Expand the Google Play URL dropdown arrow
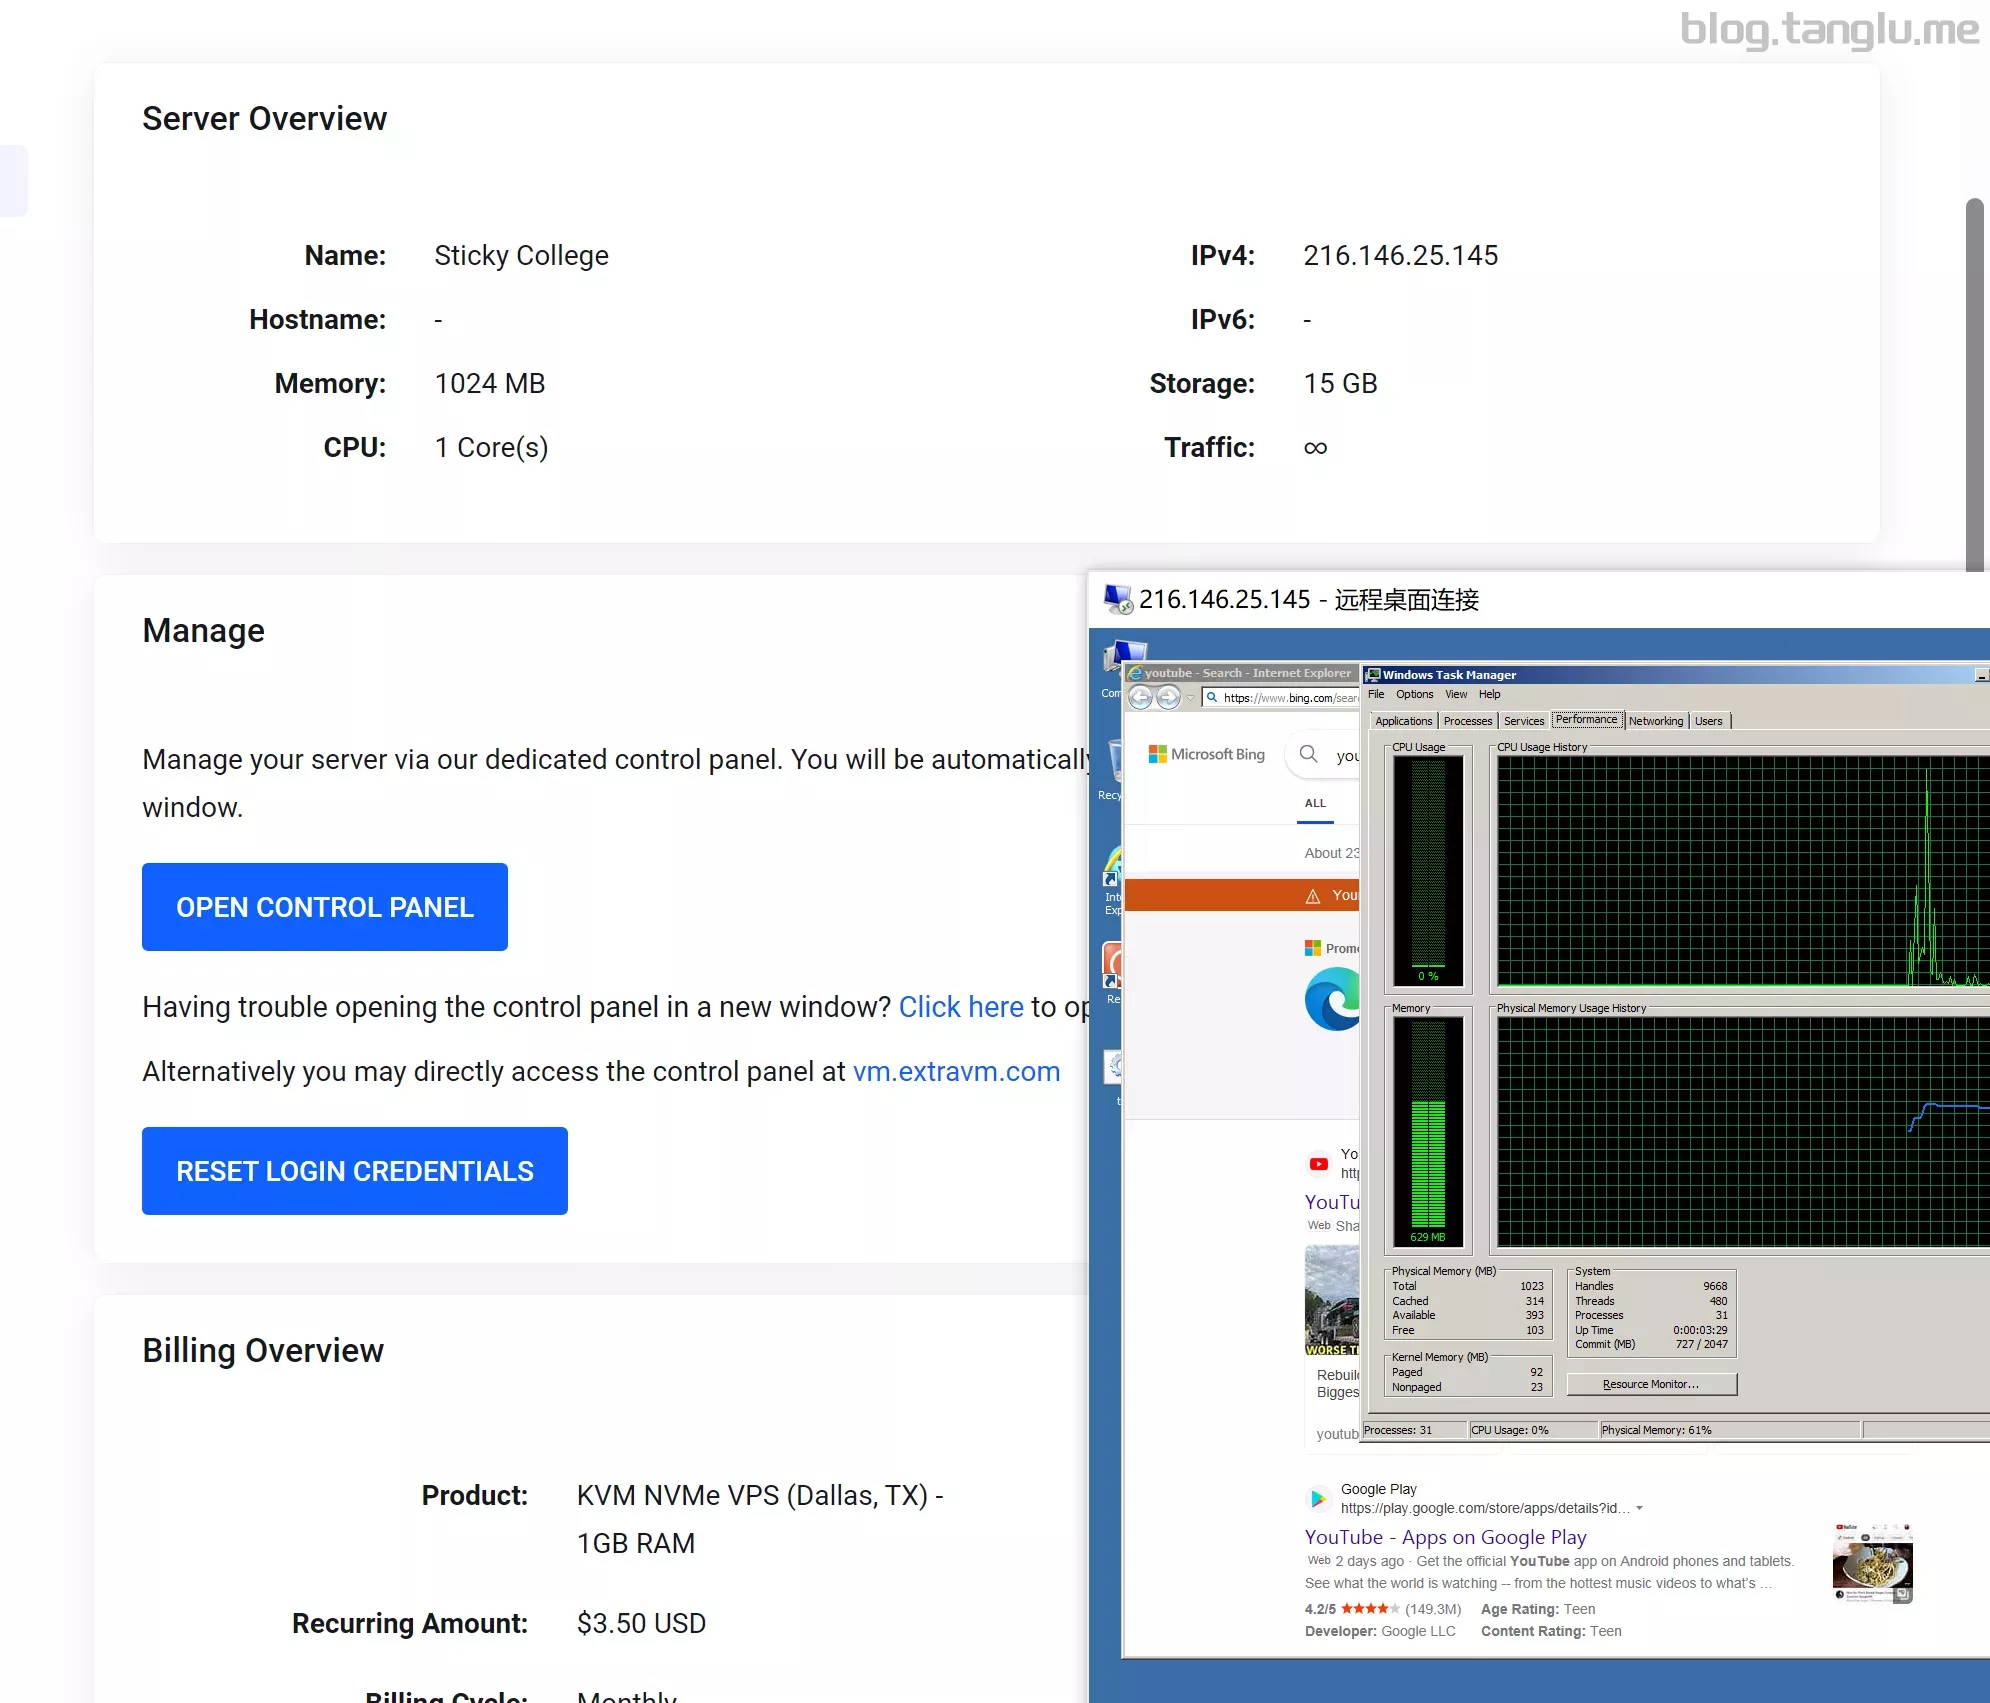Screen dimensions: 1990x1703 pos(1639,1508)
